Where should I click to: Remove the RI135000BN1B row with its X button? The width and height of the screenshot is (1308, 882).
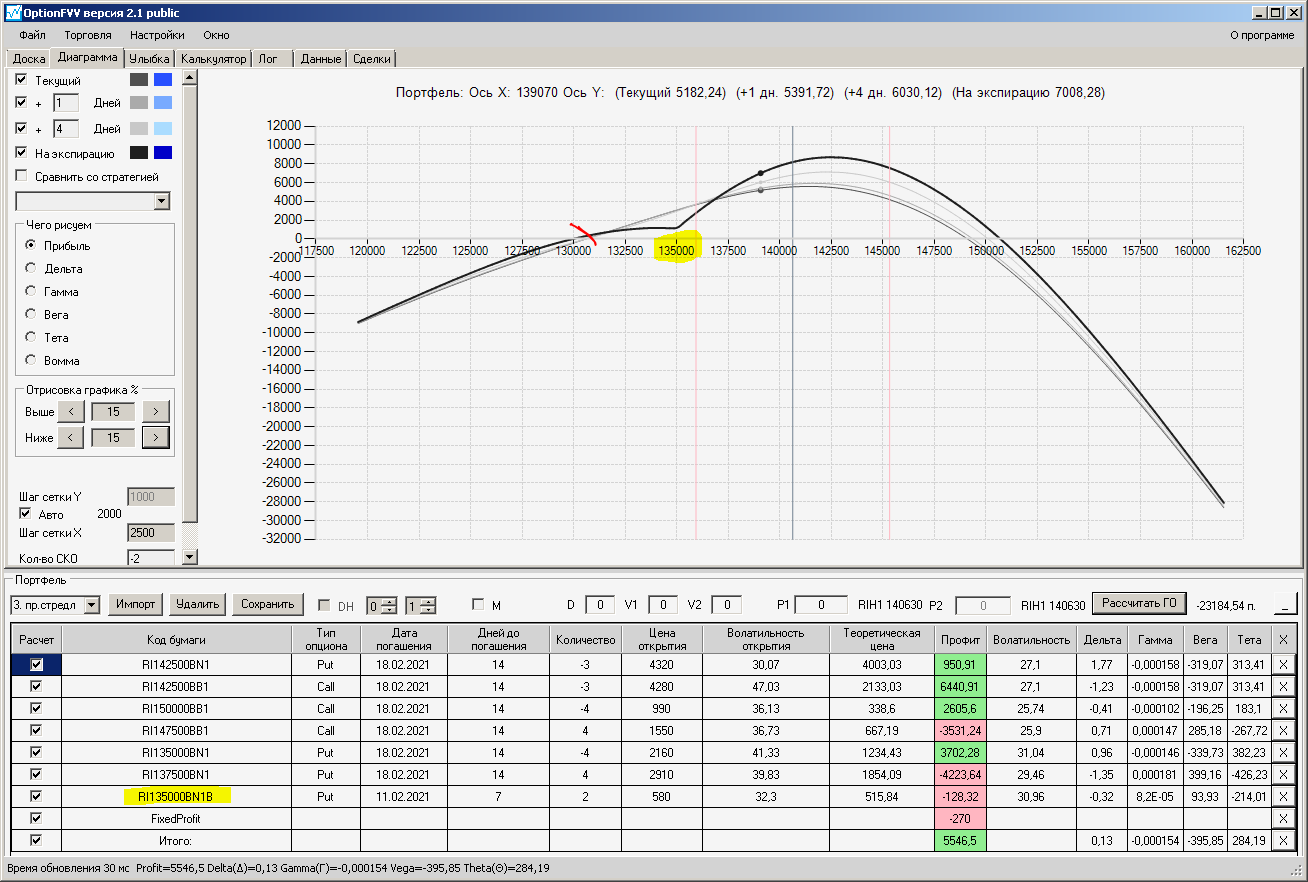click(x=1283, y=796)
